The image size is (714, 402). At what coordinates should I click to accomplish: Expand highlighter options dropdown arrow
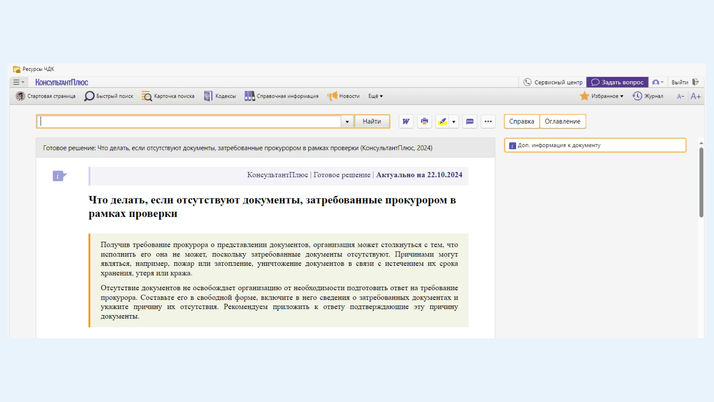click(x=454, y=122)
